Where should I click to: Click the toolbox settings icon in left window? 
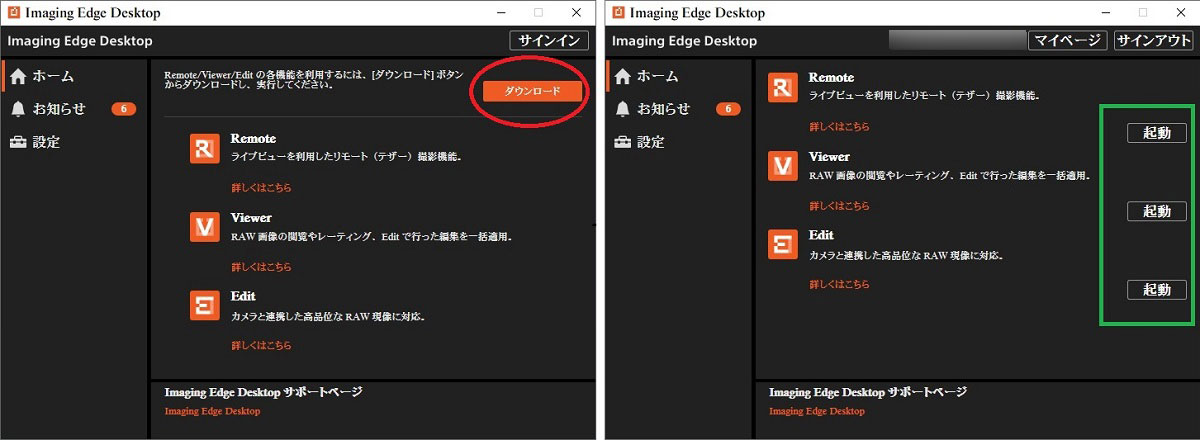pyautogui.click(x=18, y=142)
